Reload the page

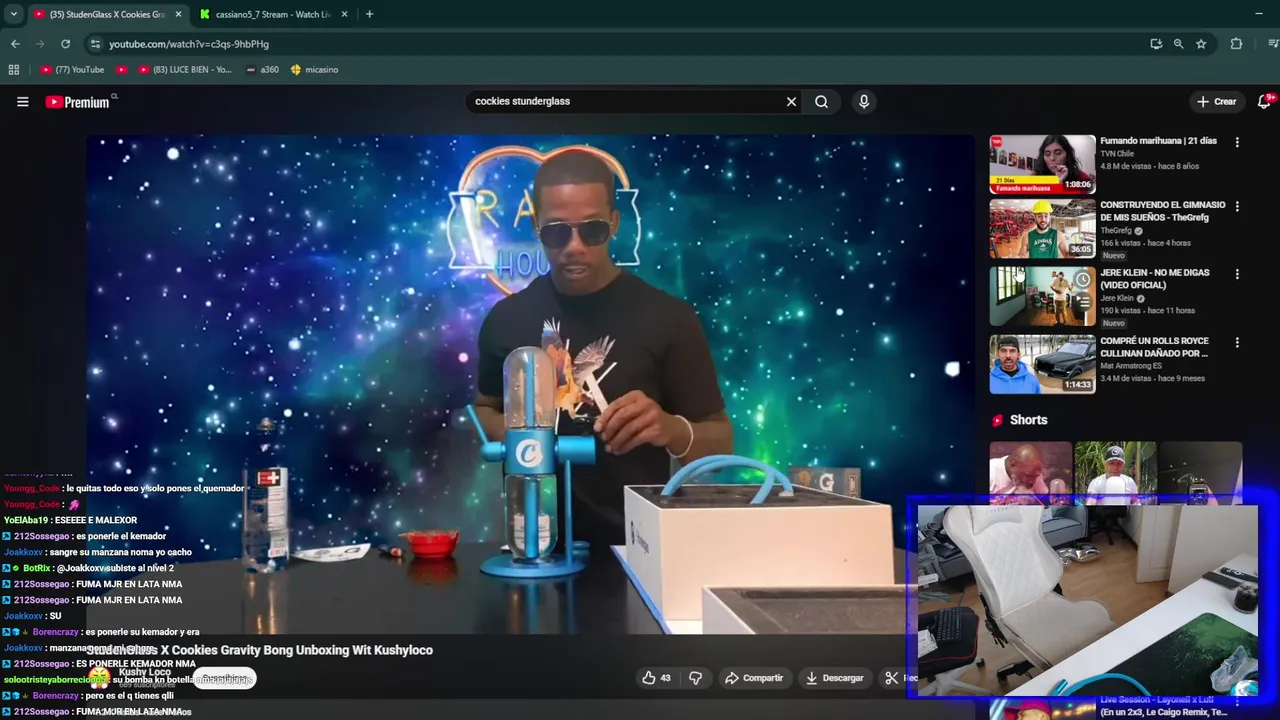point(66,44)
